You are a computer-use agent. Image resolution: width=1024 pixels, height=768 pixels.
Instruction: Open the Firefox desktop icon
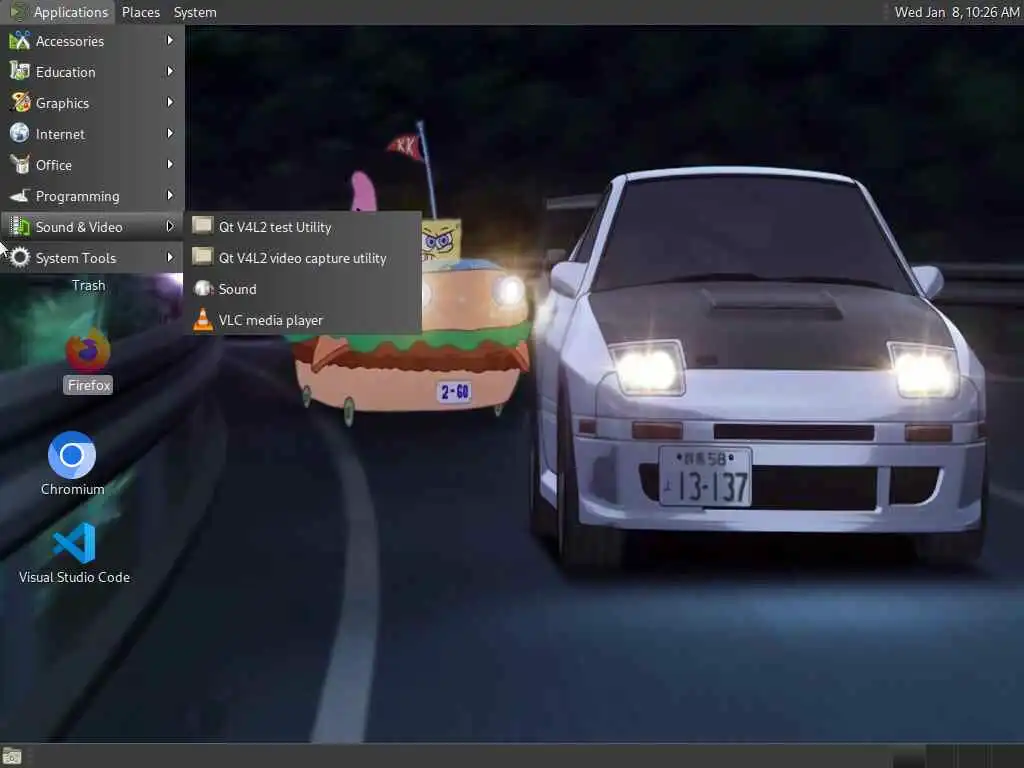[88, 351]
